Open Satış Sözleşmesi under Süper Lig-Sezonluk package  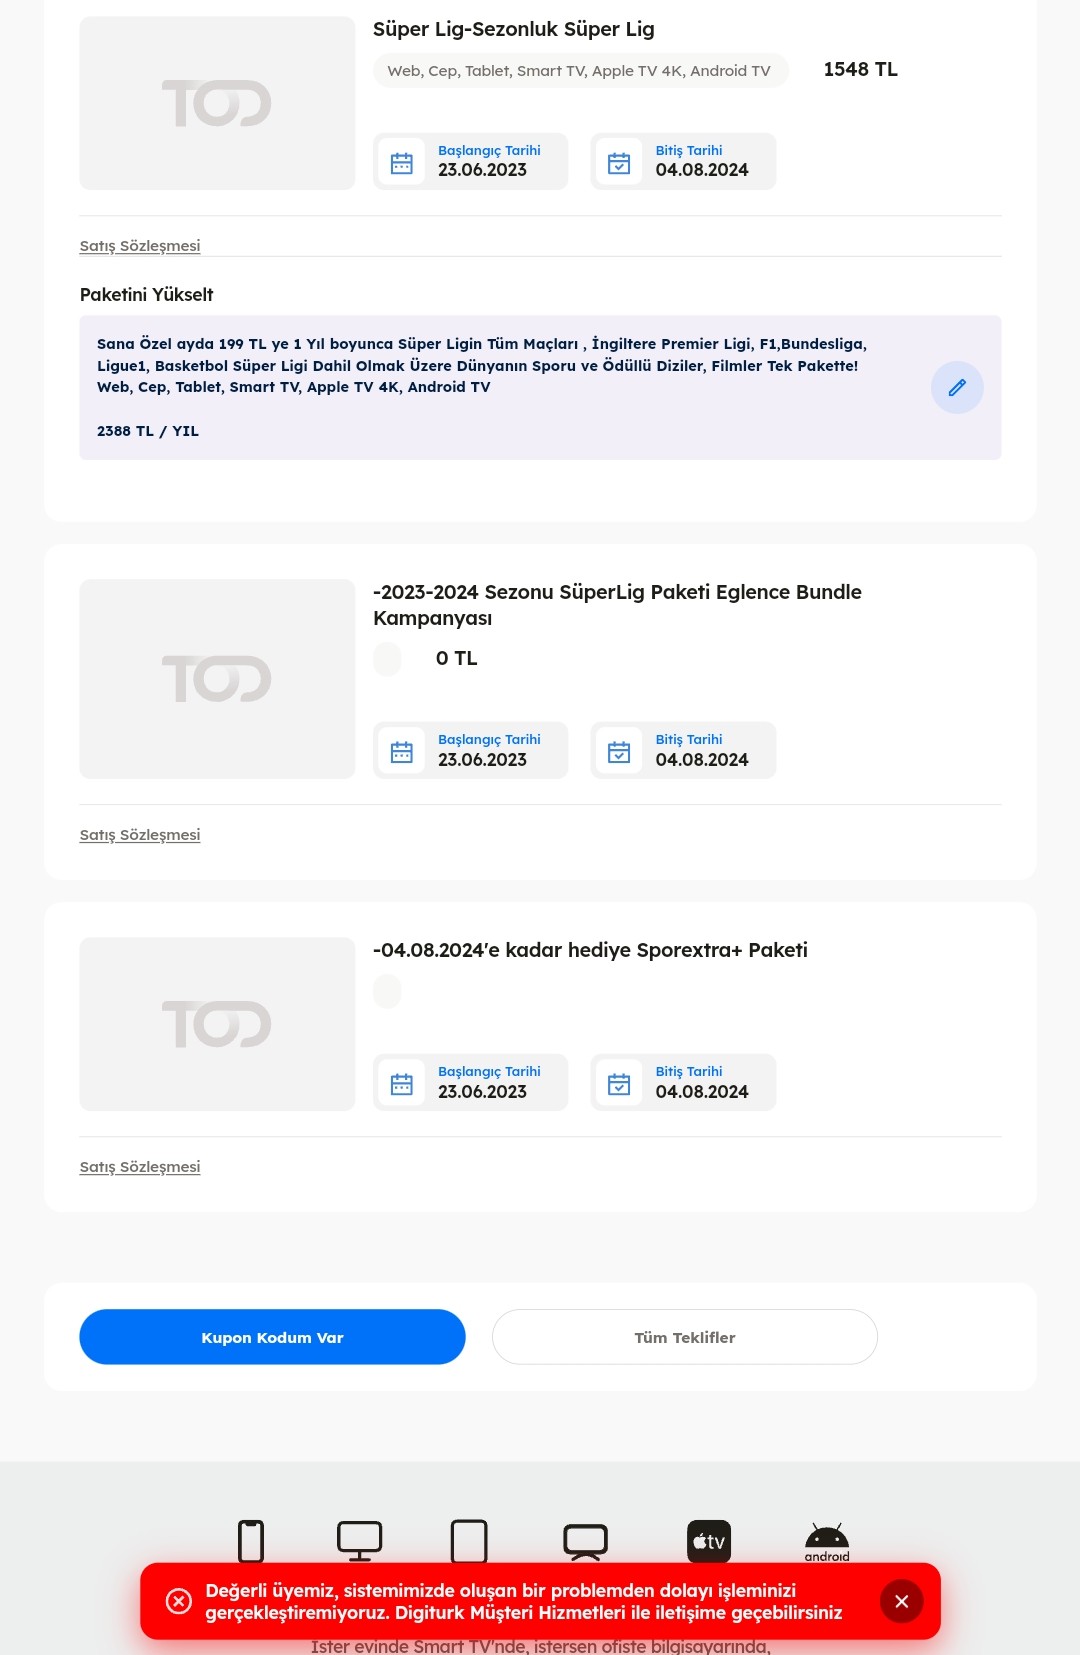[140, 246]
